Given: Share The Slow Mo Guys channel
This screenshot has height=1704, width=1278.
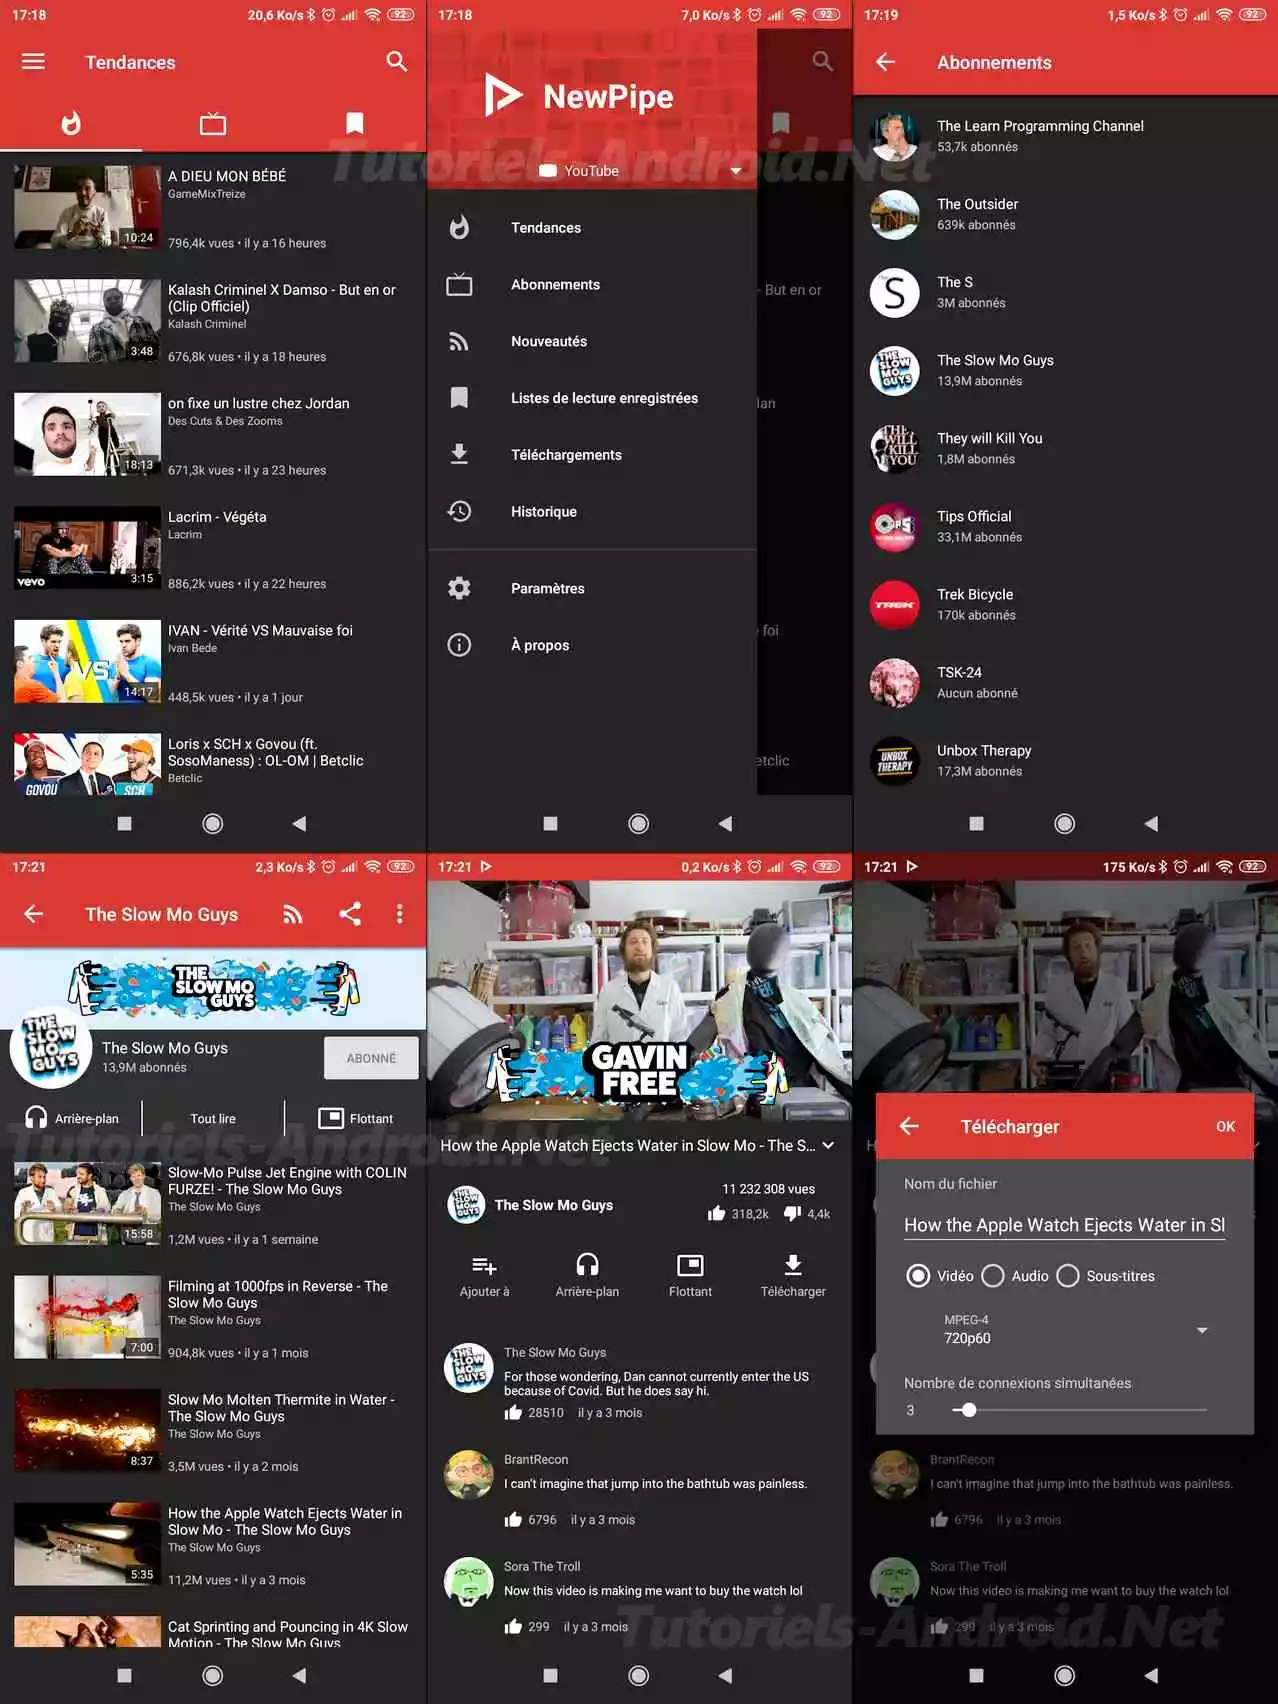Looking at the screenshot, I should [x=350, y=914].
